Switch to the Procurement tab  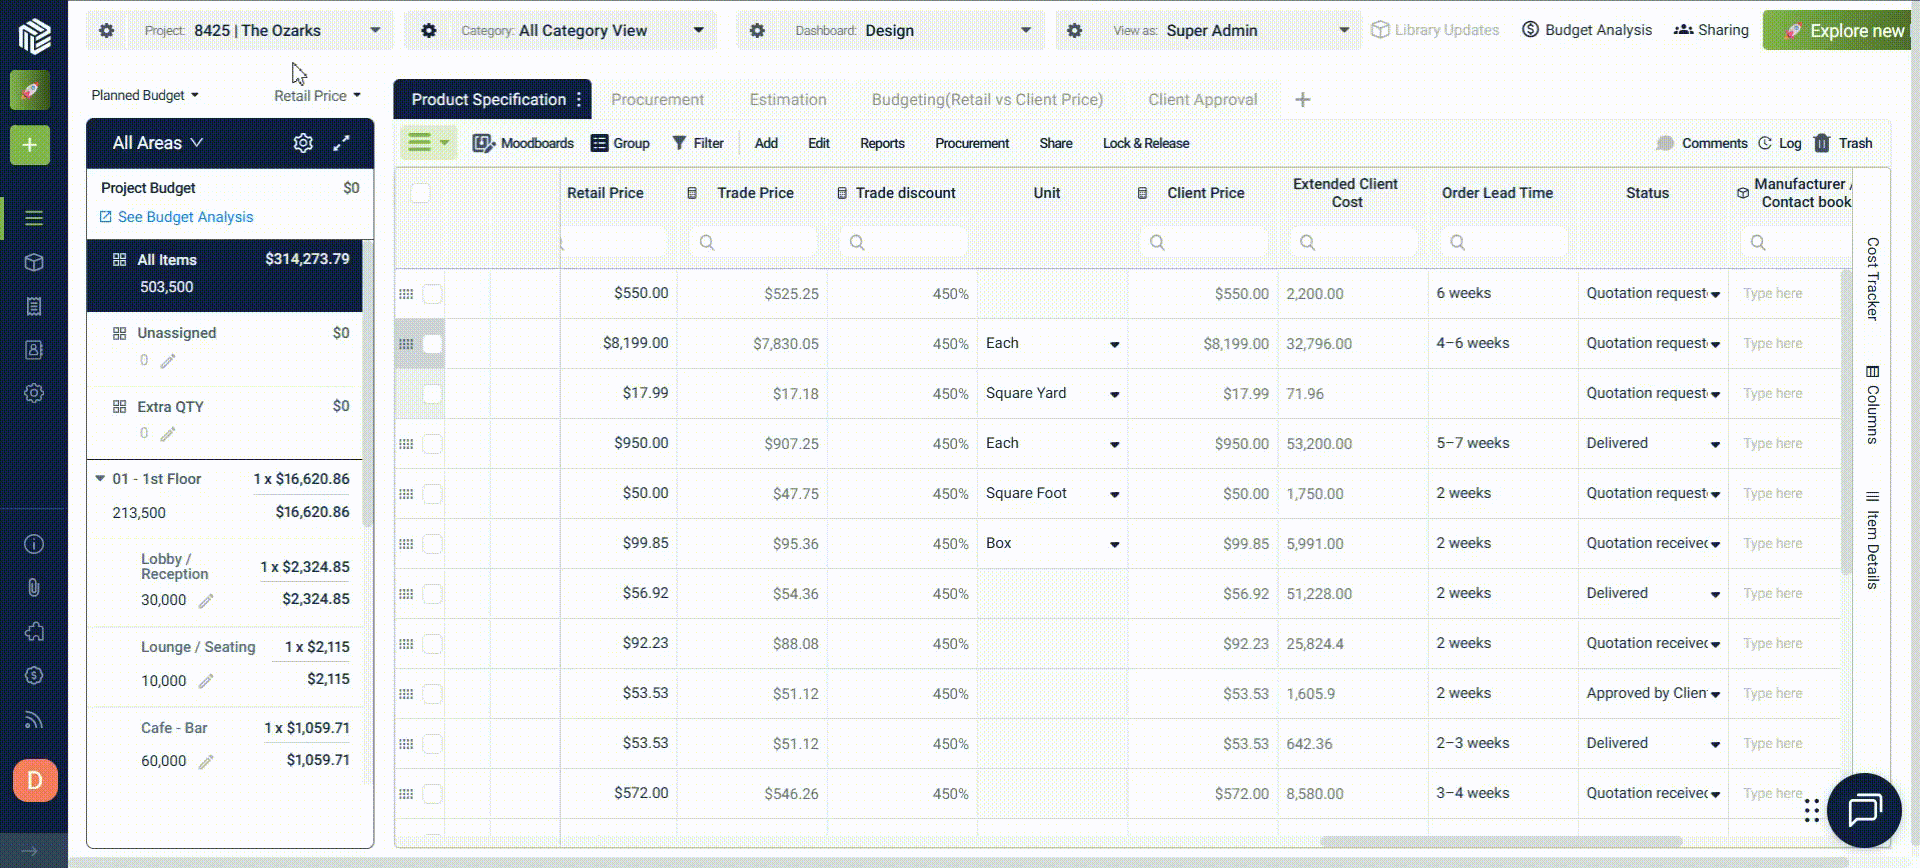click(657, 99)
